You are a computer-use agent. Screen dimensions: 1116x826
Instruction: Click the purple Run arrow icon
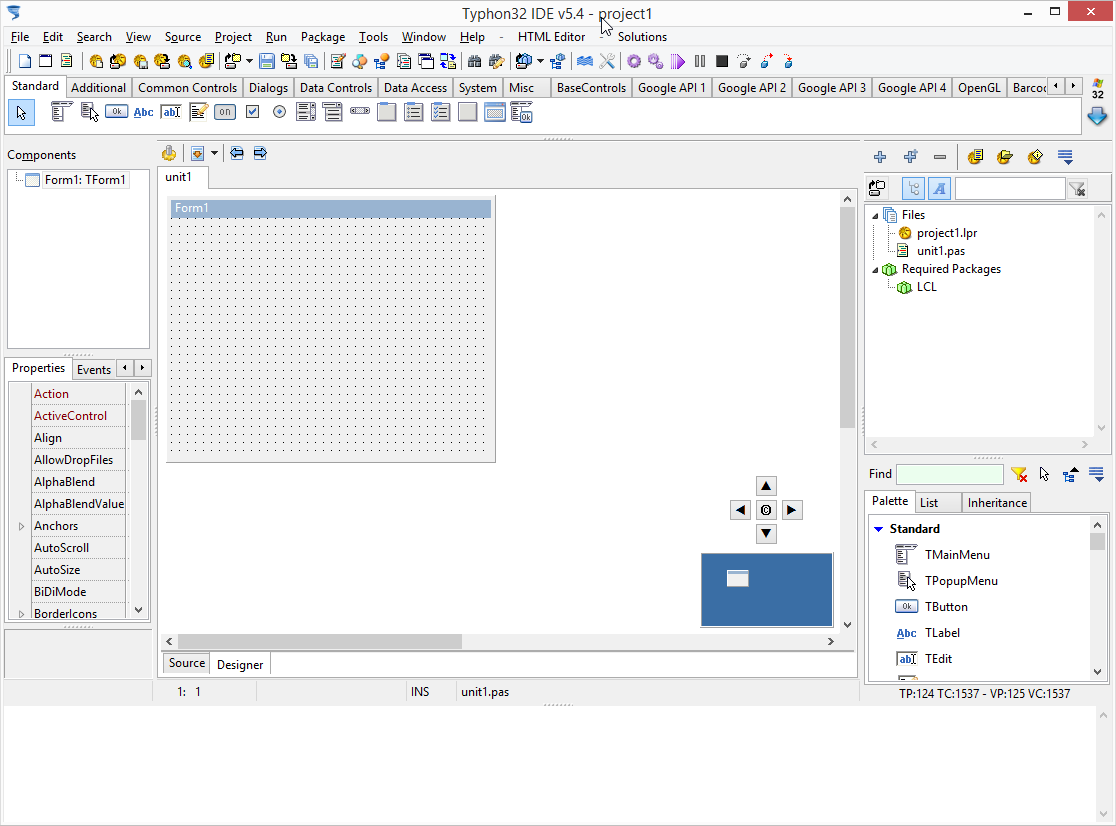click(678, 62)
